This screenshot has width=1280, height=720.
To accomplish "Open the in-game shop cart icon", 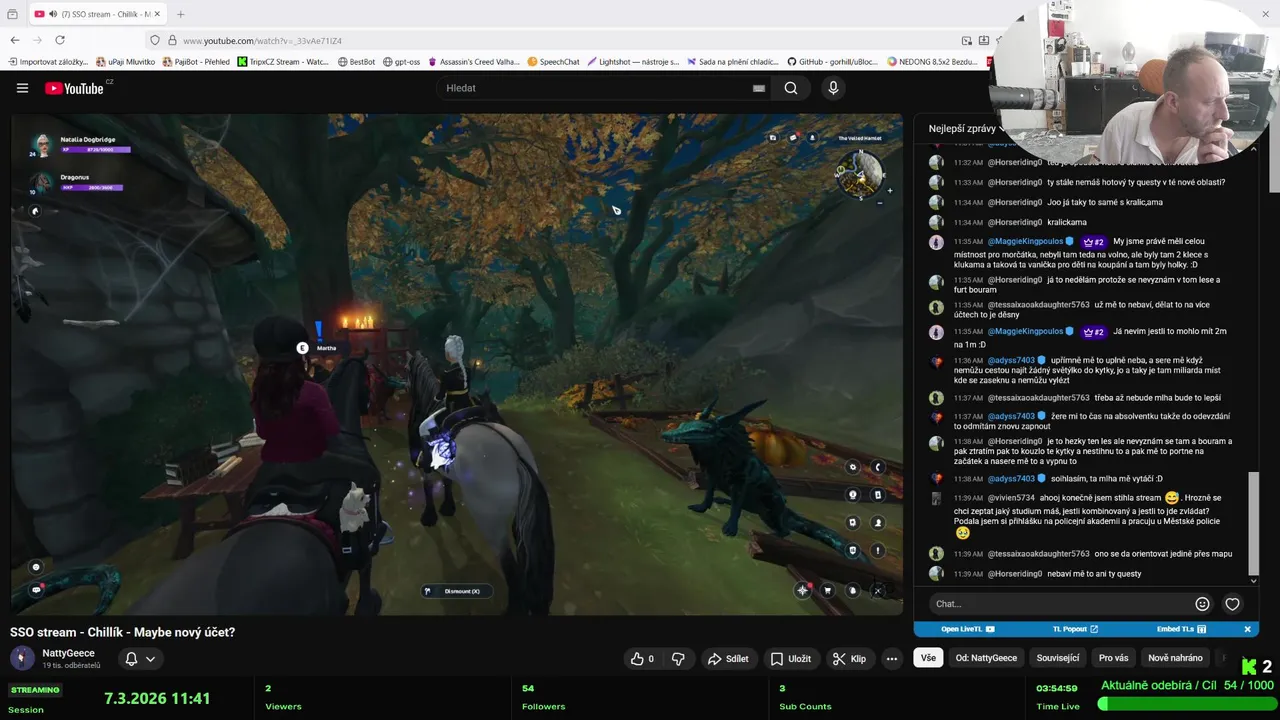I will [827, 590].
